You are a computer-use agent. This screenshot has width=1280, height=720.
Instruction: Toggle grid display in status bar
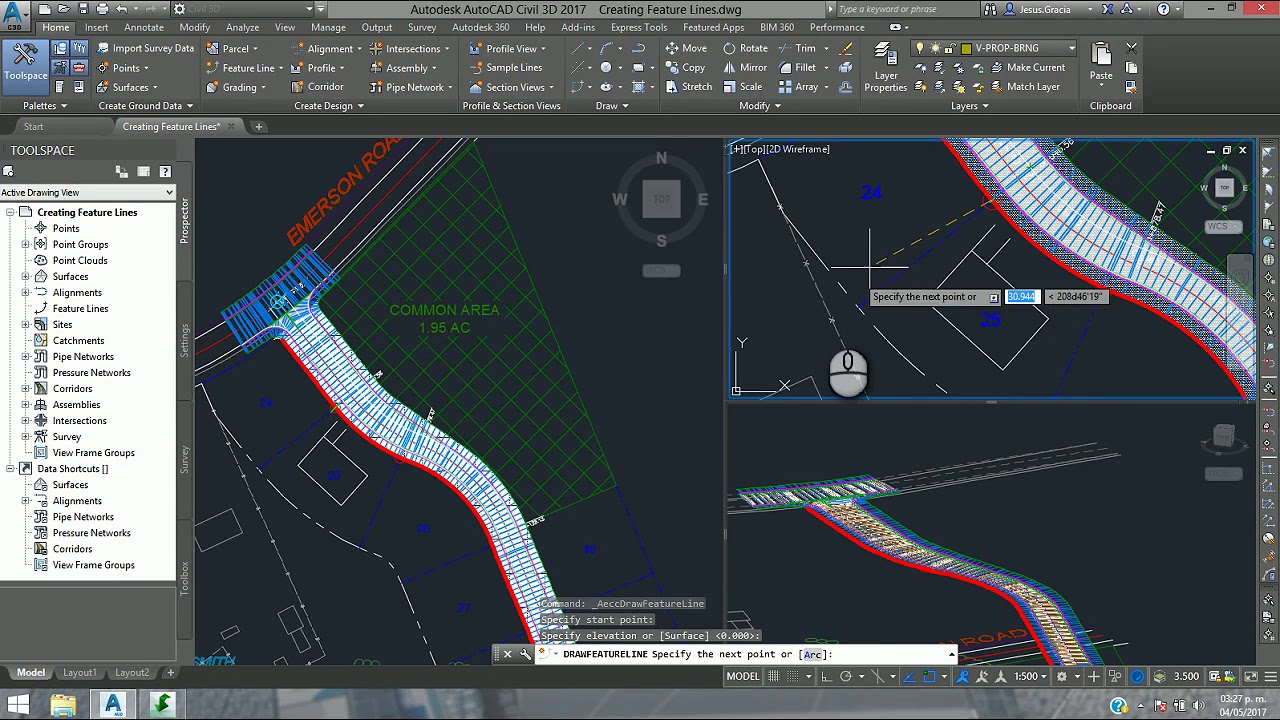774,676
